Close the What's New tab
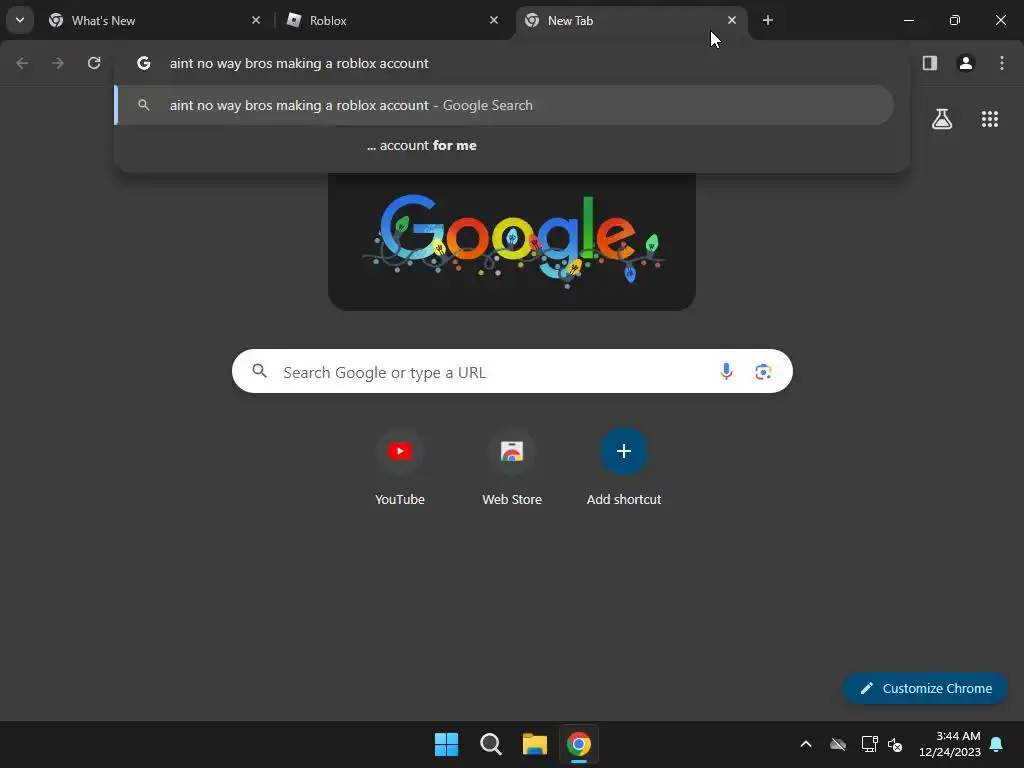Image resolution: width=1024 pixels, height=768 pixels. coord(256,20)
